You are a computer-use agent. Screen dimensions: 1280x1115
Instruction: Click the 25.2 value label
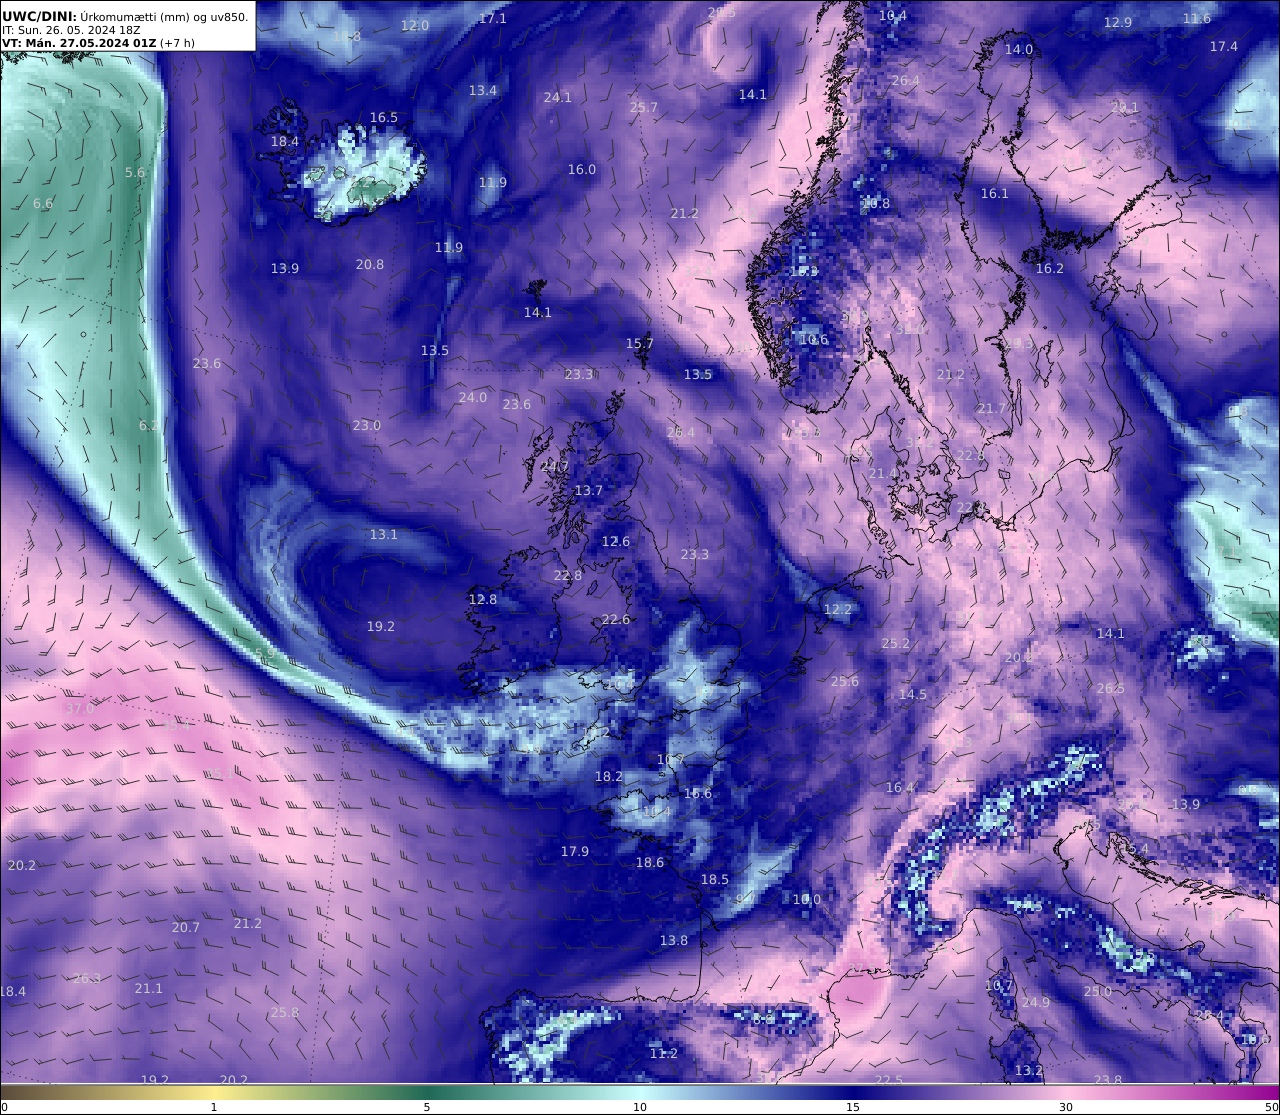(x=896, y=643)
